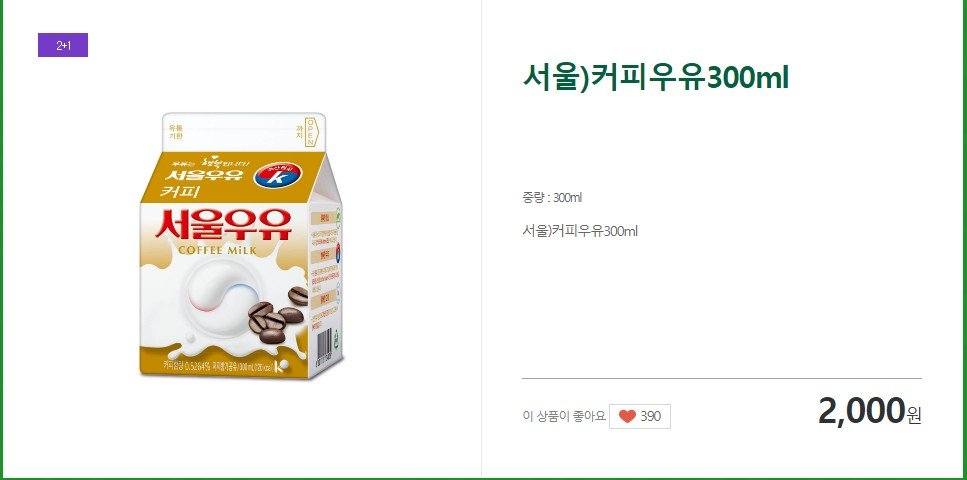967x480 pixels.
Task: Click the like count 390
Action: [651, 416]
